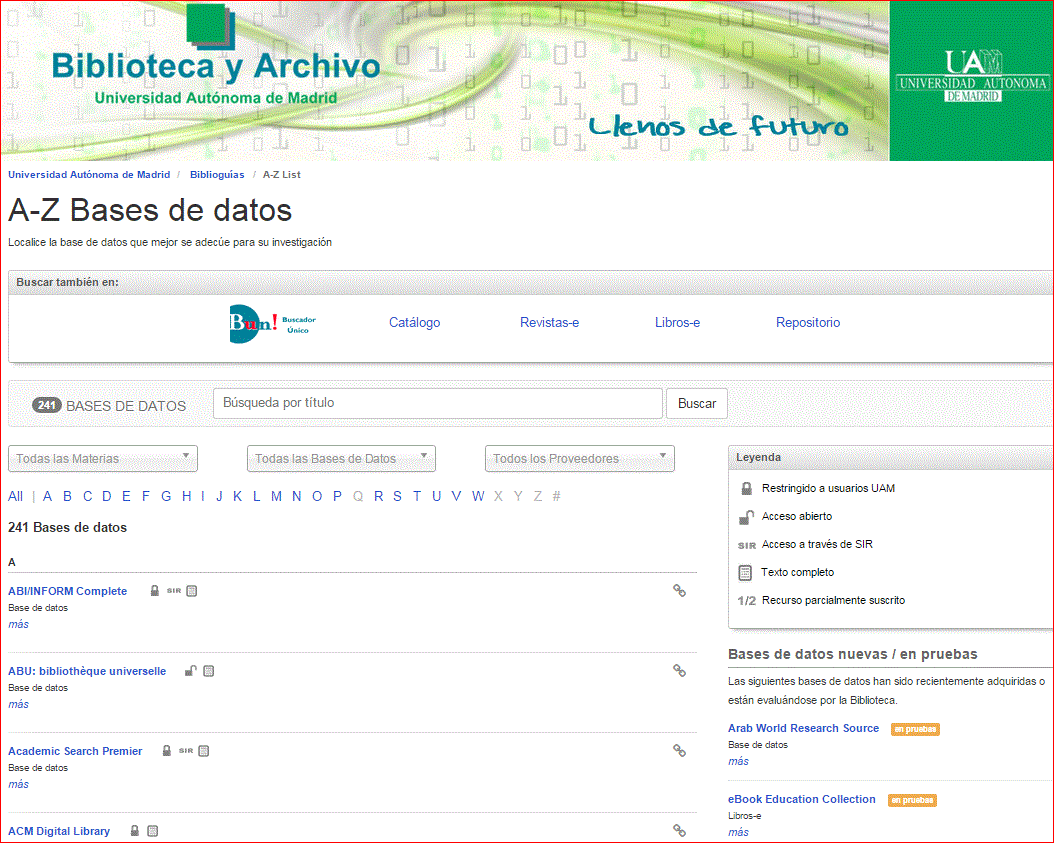Select the Revistas-e search option
The width and height of the screenshot is (1054, 843).
(549, 323)
